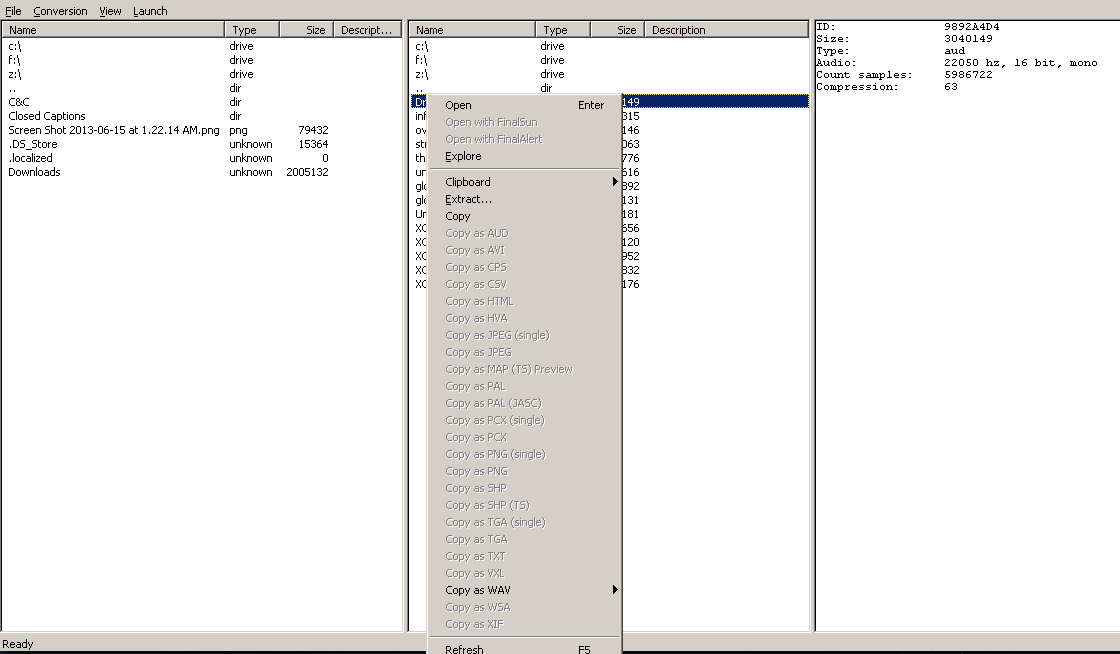
Task: Click Extract... in the context menu
Action: [524, 199]
